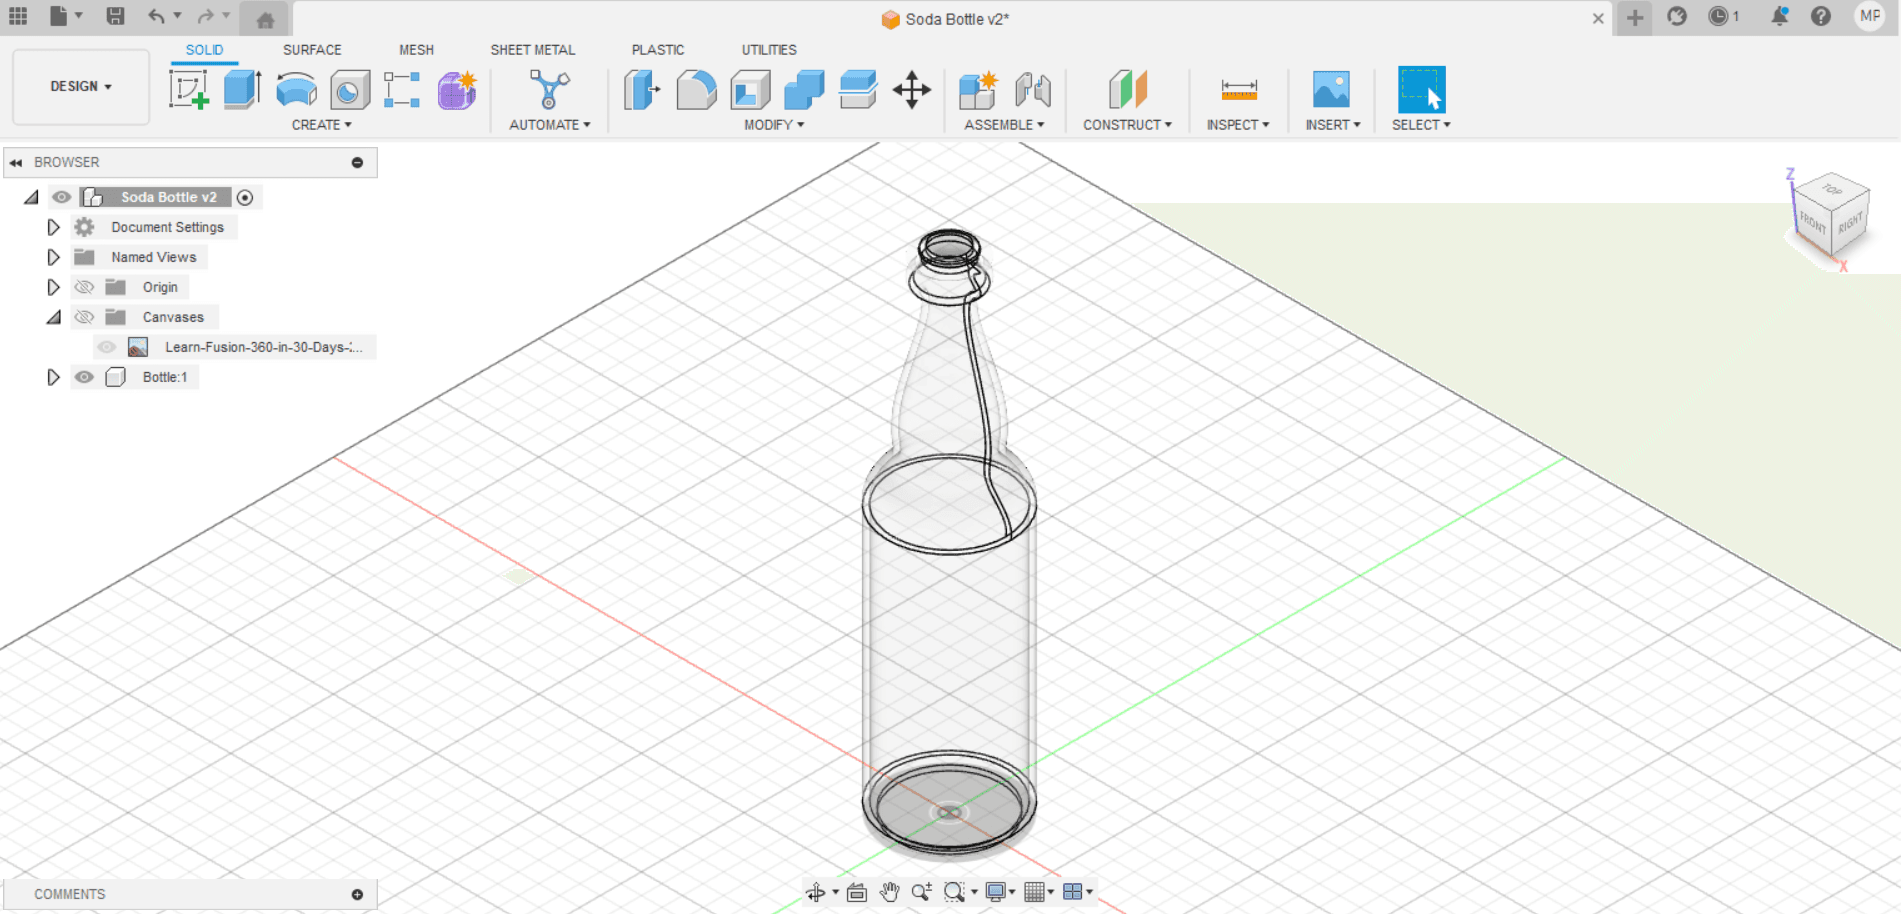Screen dimensions: 1901x914
Task: Click the Look At icon
Action: pyautogui.click(x=857, y=892)
